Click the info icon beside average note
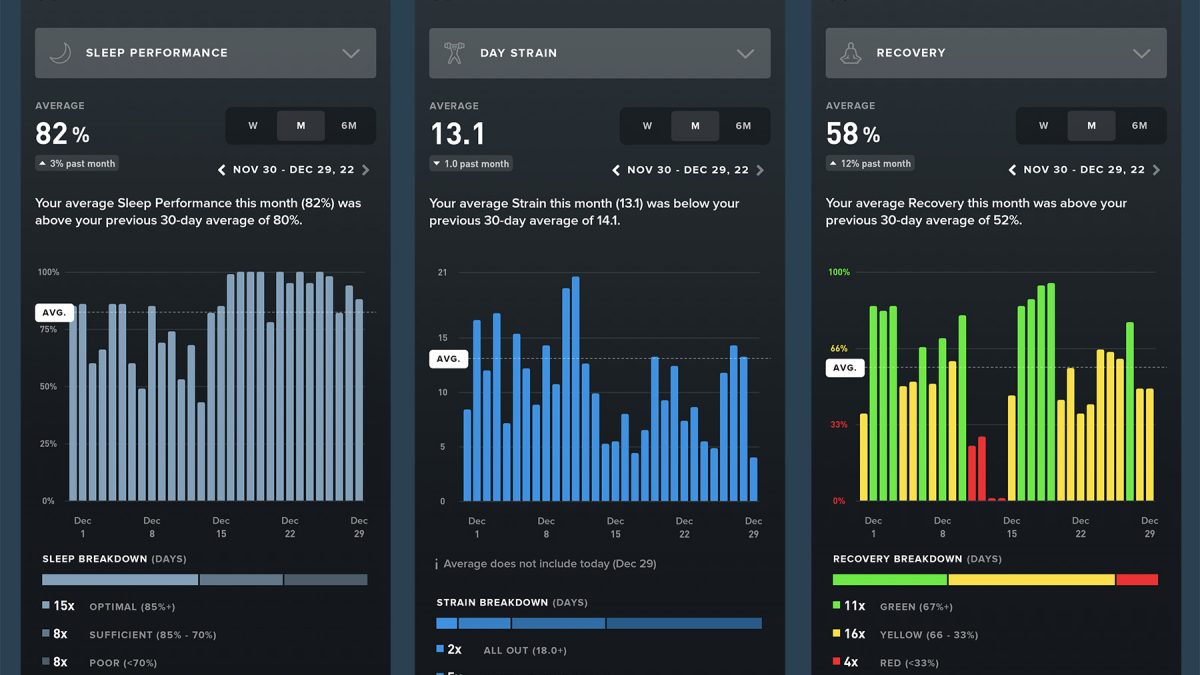Image resolution: width=1200 pixels, height=675 pixels. 436,564
